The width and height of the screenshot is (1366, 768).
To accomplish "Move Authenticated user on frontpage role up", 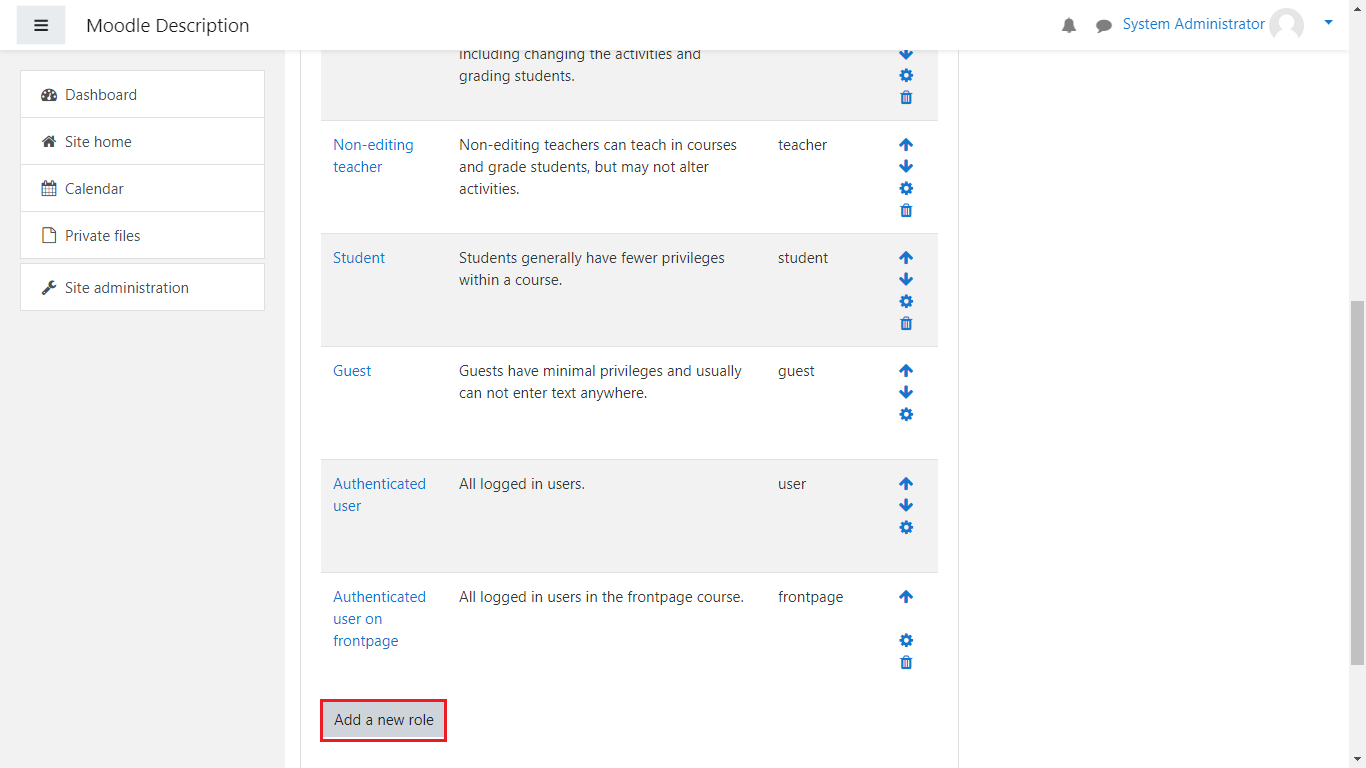I will (906, 597).
